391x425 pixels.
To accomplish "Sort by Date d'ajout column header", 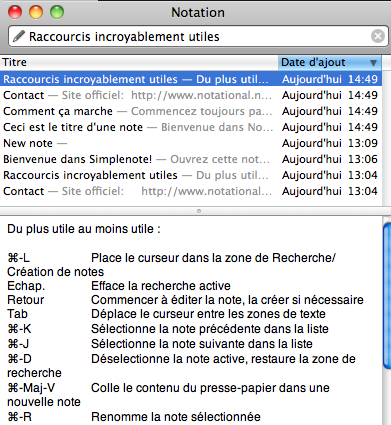I will [x=330, y=62].
